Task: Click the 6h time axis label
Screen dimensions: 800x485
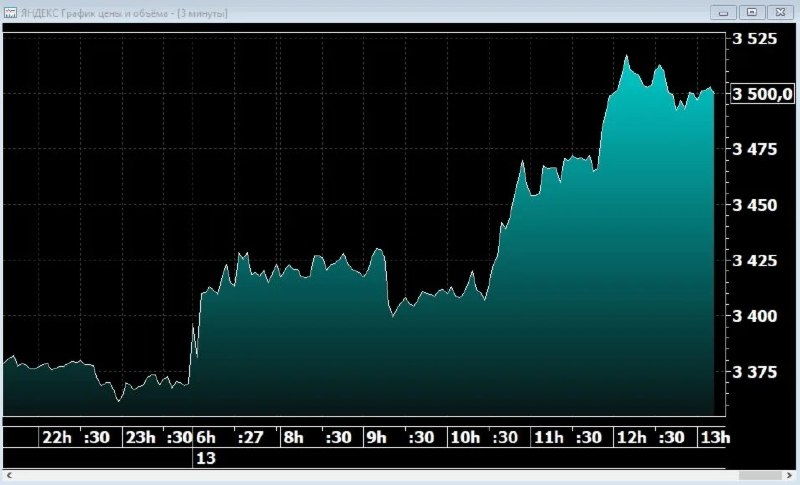Action: (206, 437)
